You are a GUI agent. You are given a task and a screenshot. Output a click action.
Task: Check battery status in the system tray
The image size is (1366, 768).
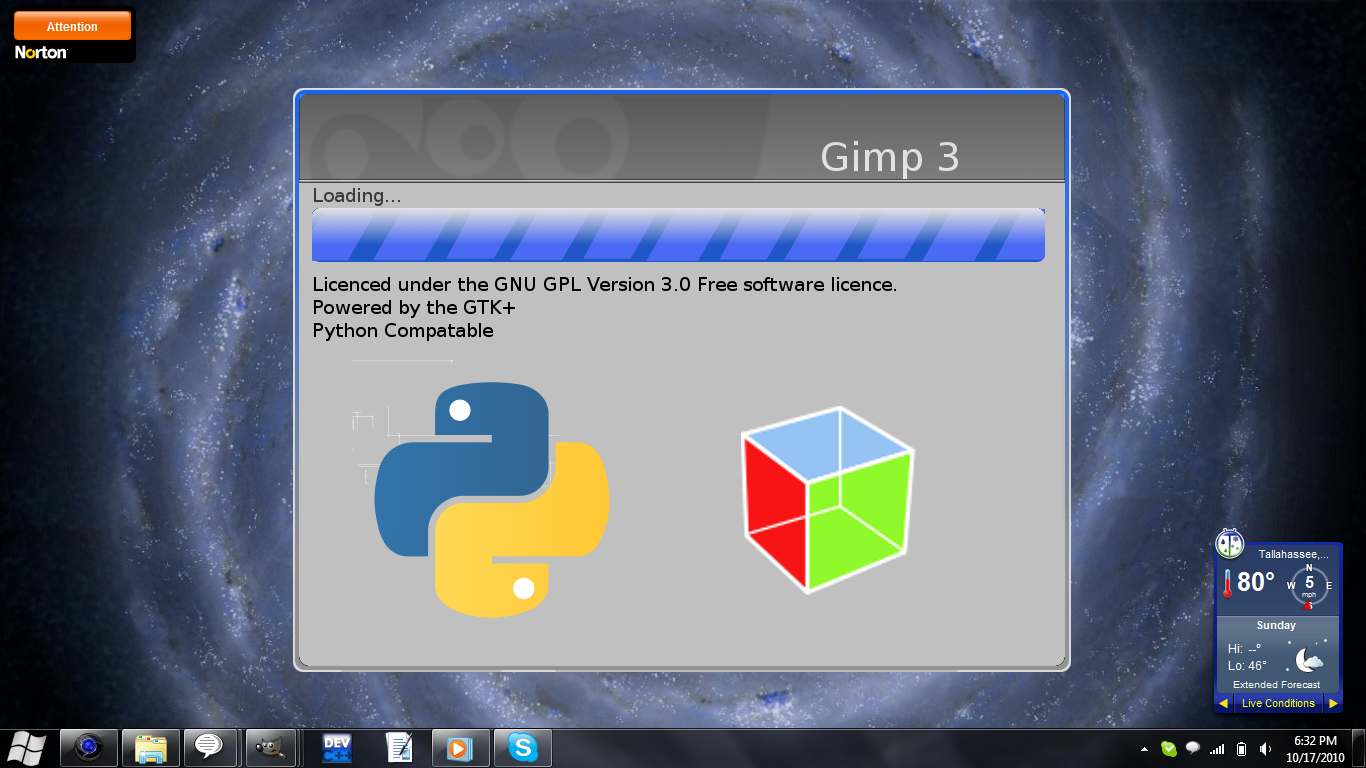[x=1240, y=747]
